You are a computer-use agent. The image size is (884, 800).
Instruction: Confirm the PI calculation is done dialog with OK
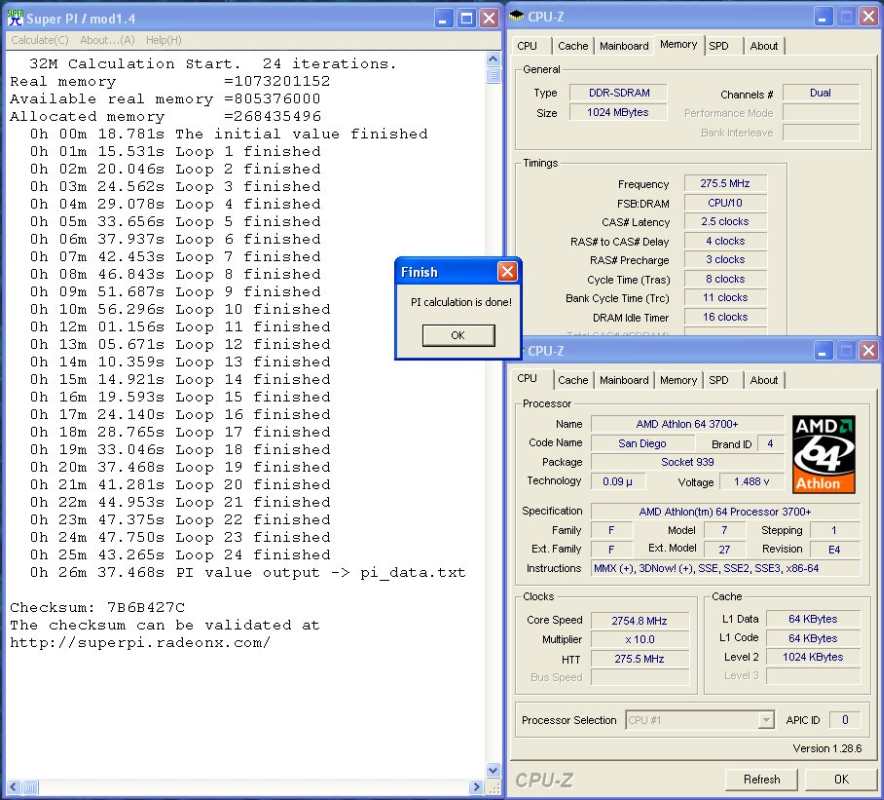[458, 335]
